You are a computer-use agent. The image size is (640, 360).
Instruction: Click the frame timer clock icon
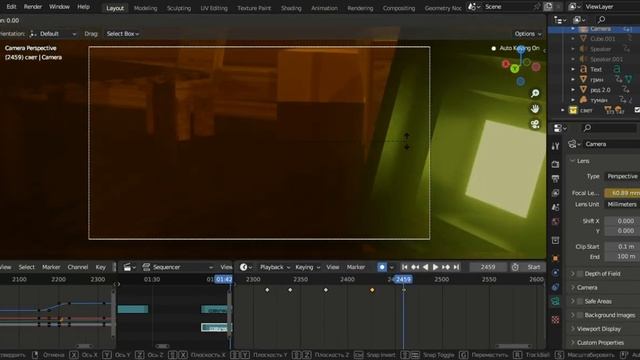515,267
